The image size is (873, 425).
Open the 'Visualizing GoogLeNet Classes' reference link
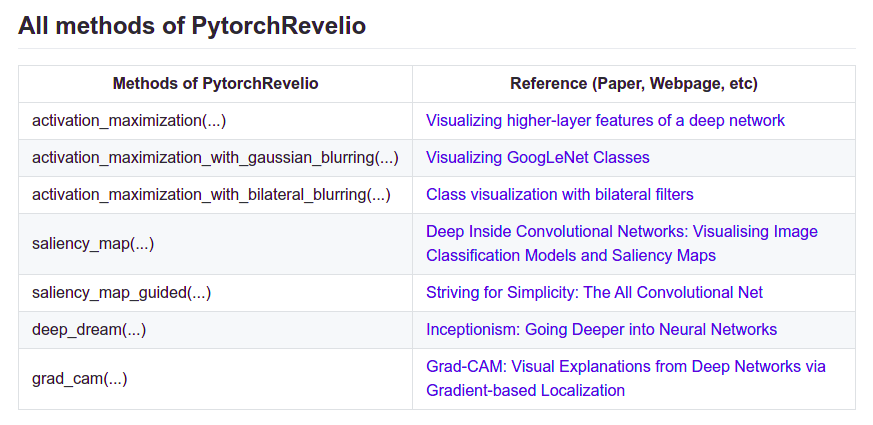pyautogui.click(x=537, y=157)
